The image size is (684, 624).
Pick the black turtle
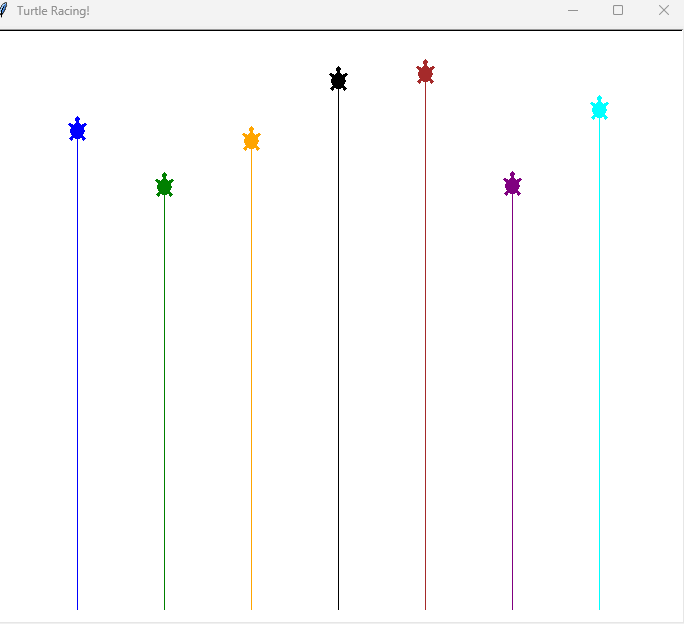338,80
